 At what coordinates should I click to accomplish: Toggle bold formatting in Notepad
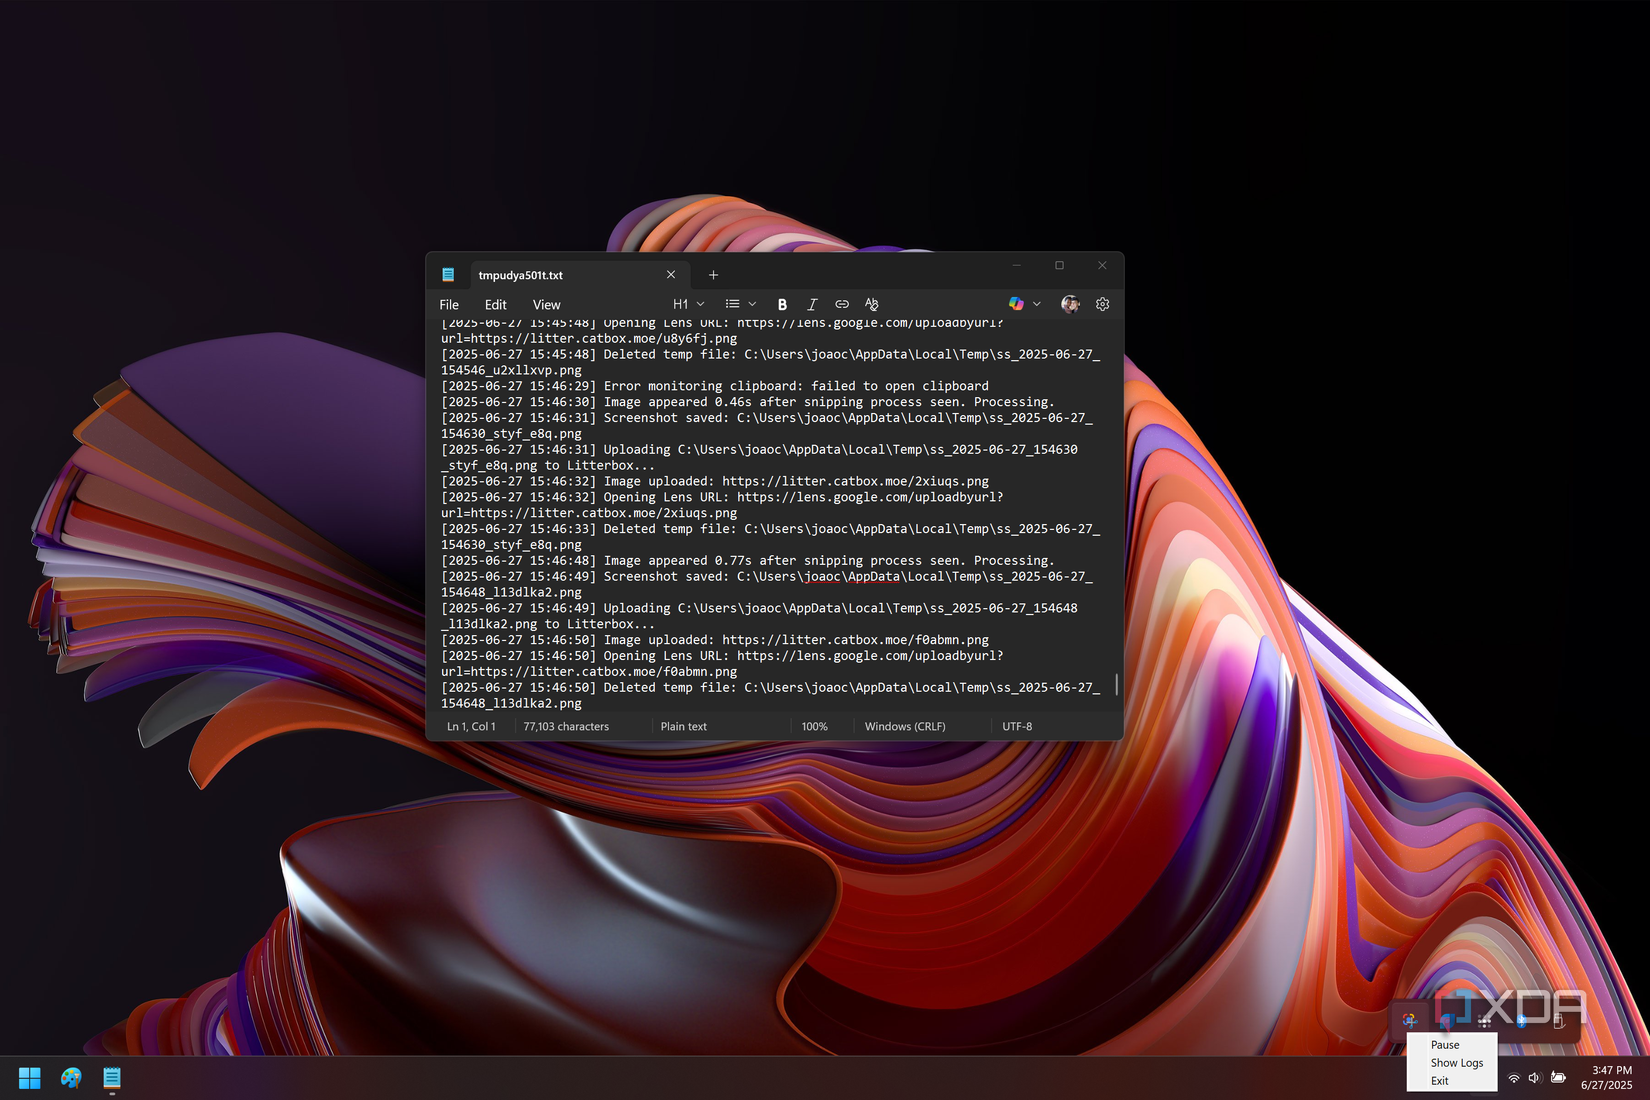(x=782, y=304)
